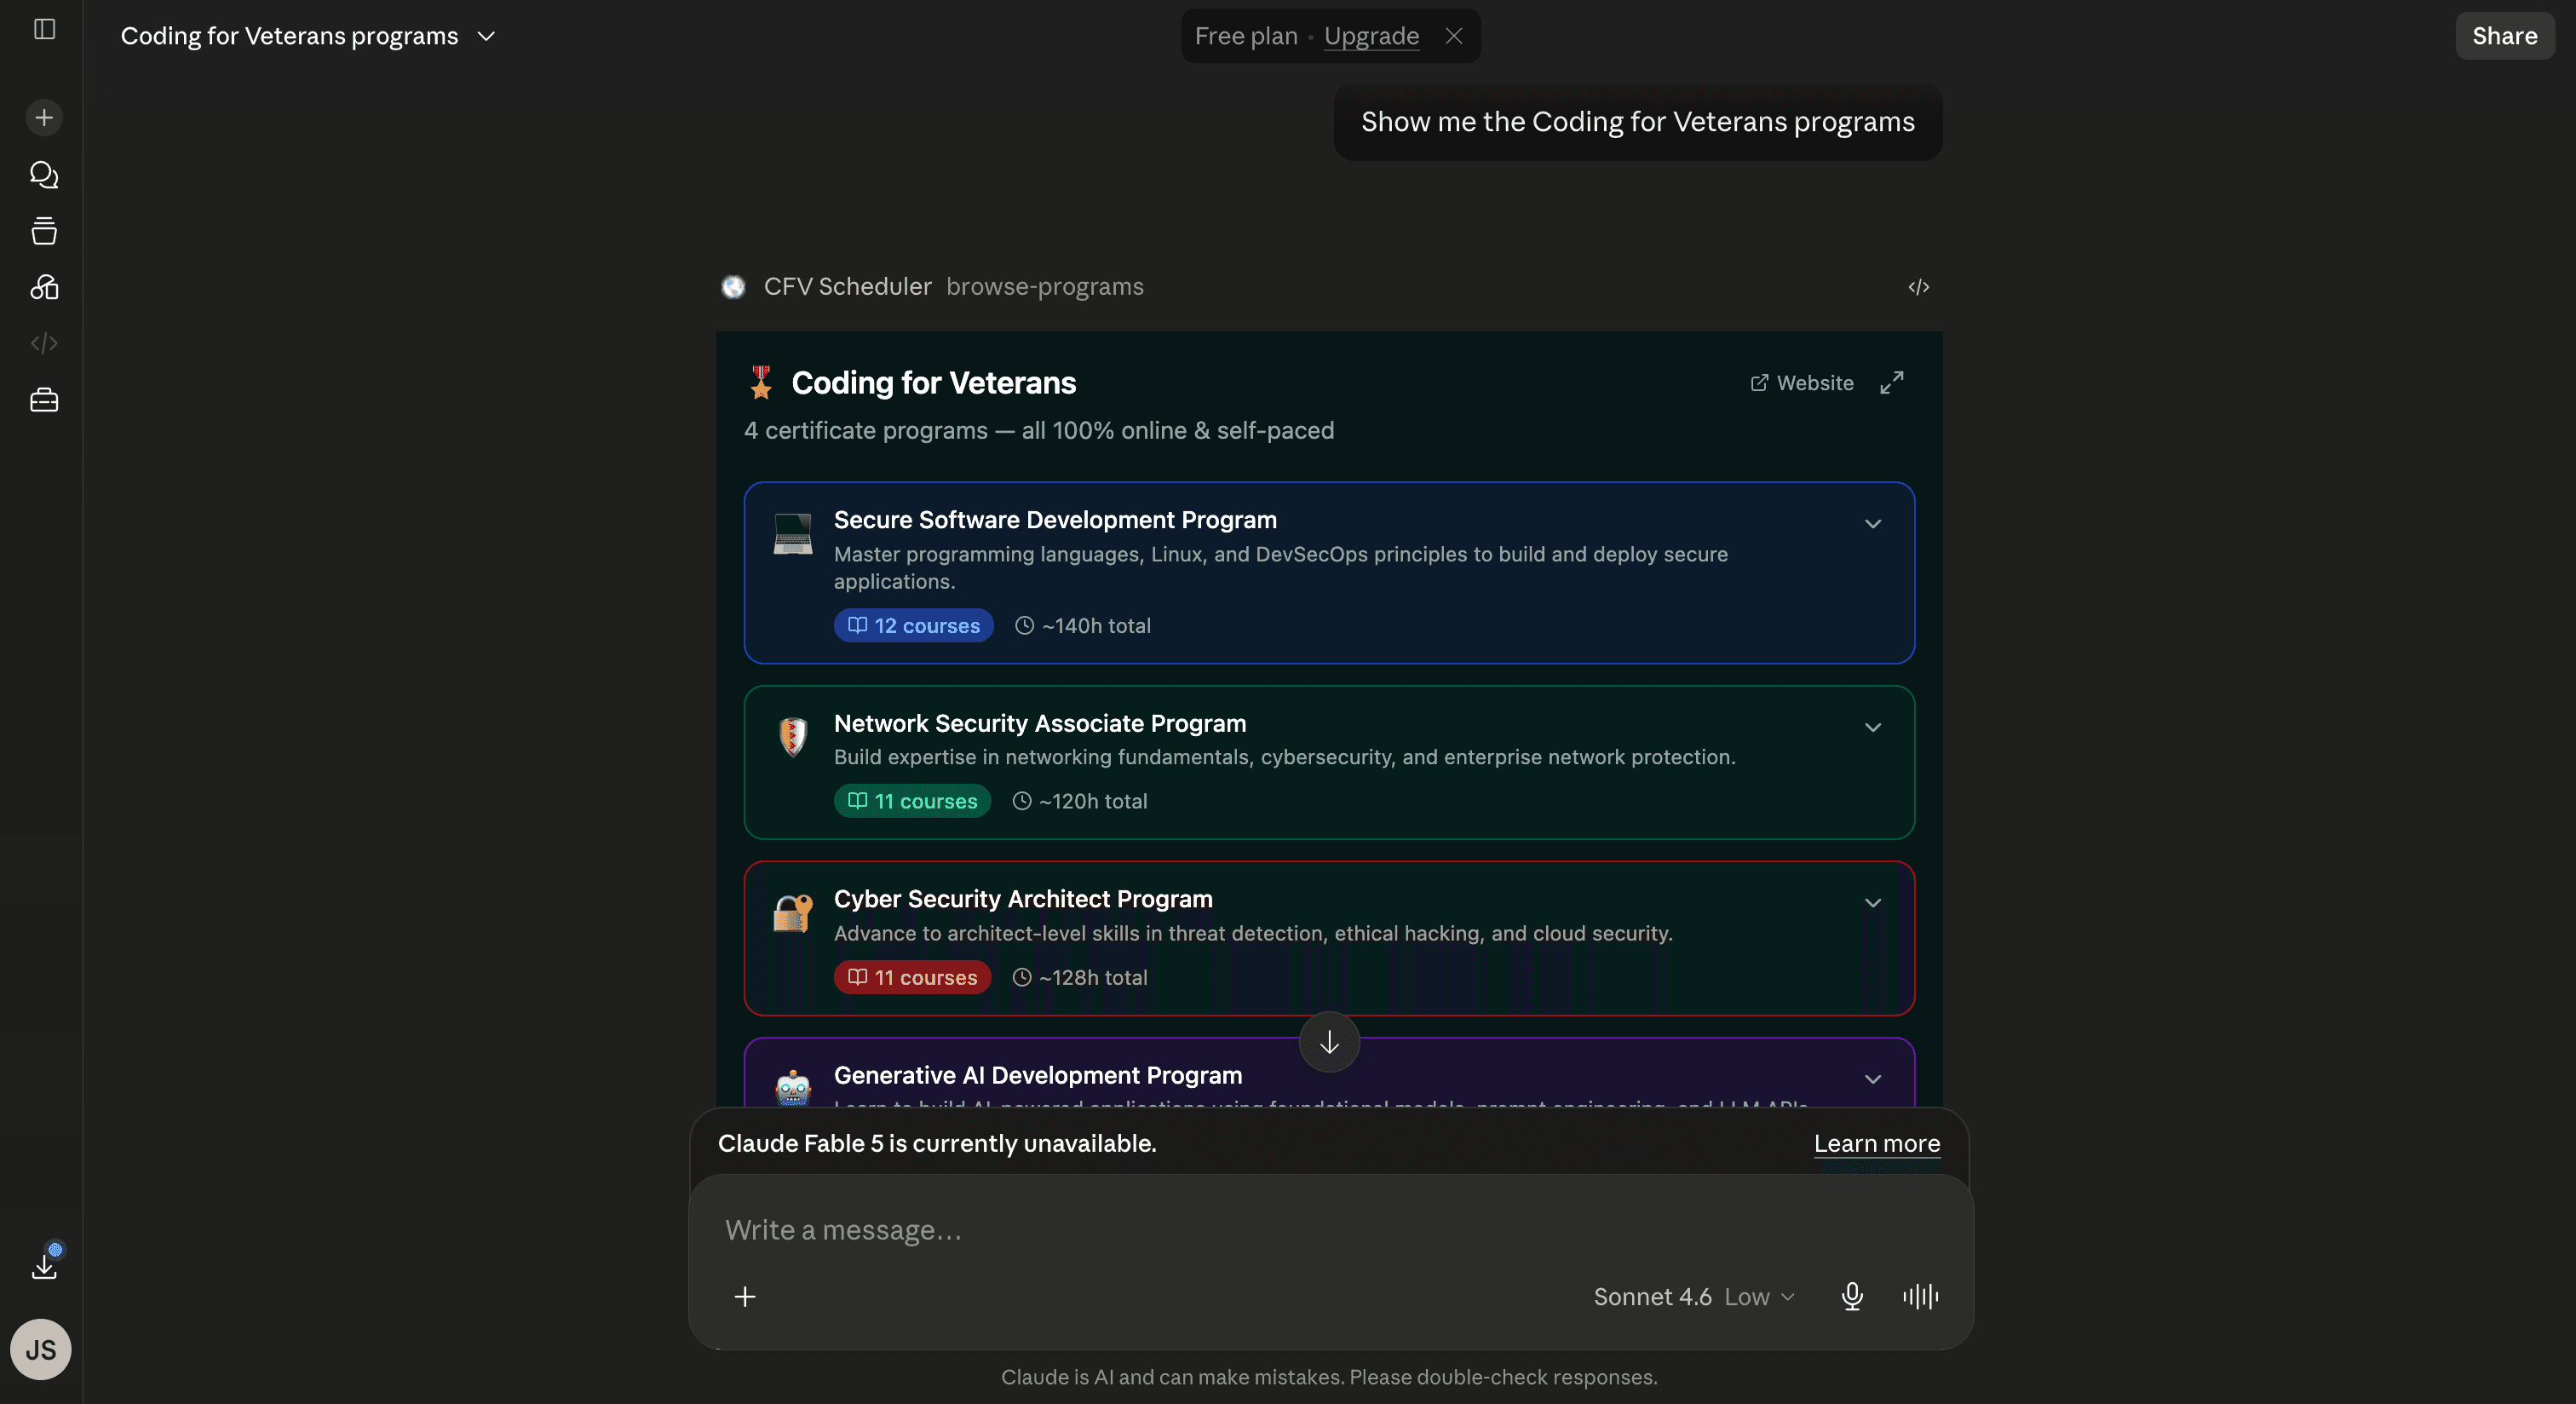Image resolution: width=2576 pixels, height=1404 pixels.
Task: Open the Sonnet 4.6 Low model selector
Action: 1694,1297
